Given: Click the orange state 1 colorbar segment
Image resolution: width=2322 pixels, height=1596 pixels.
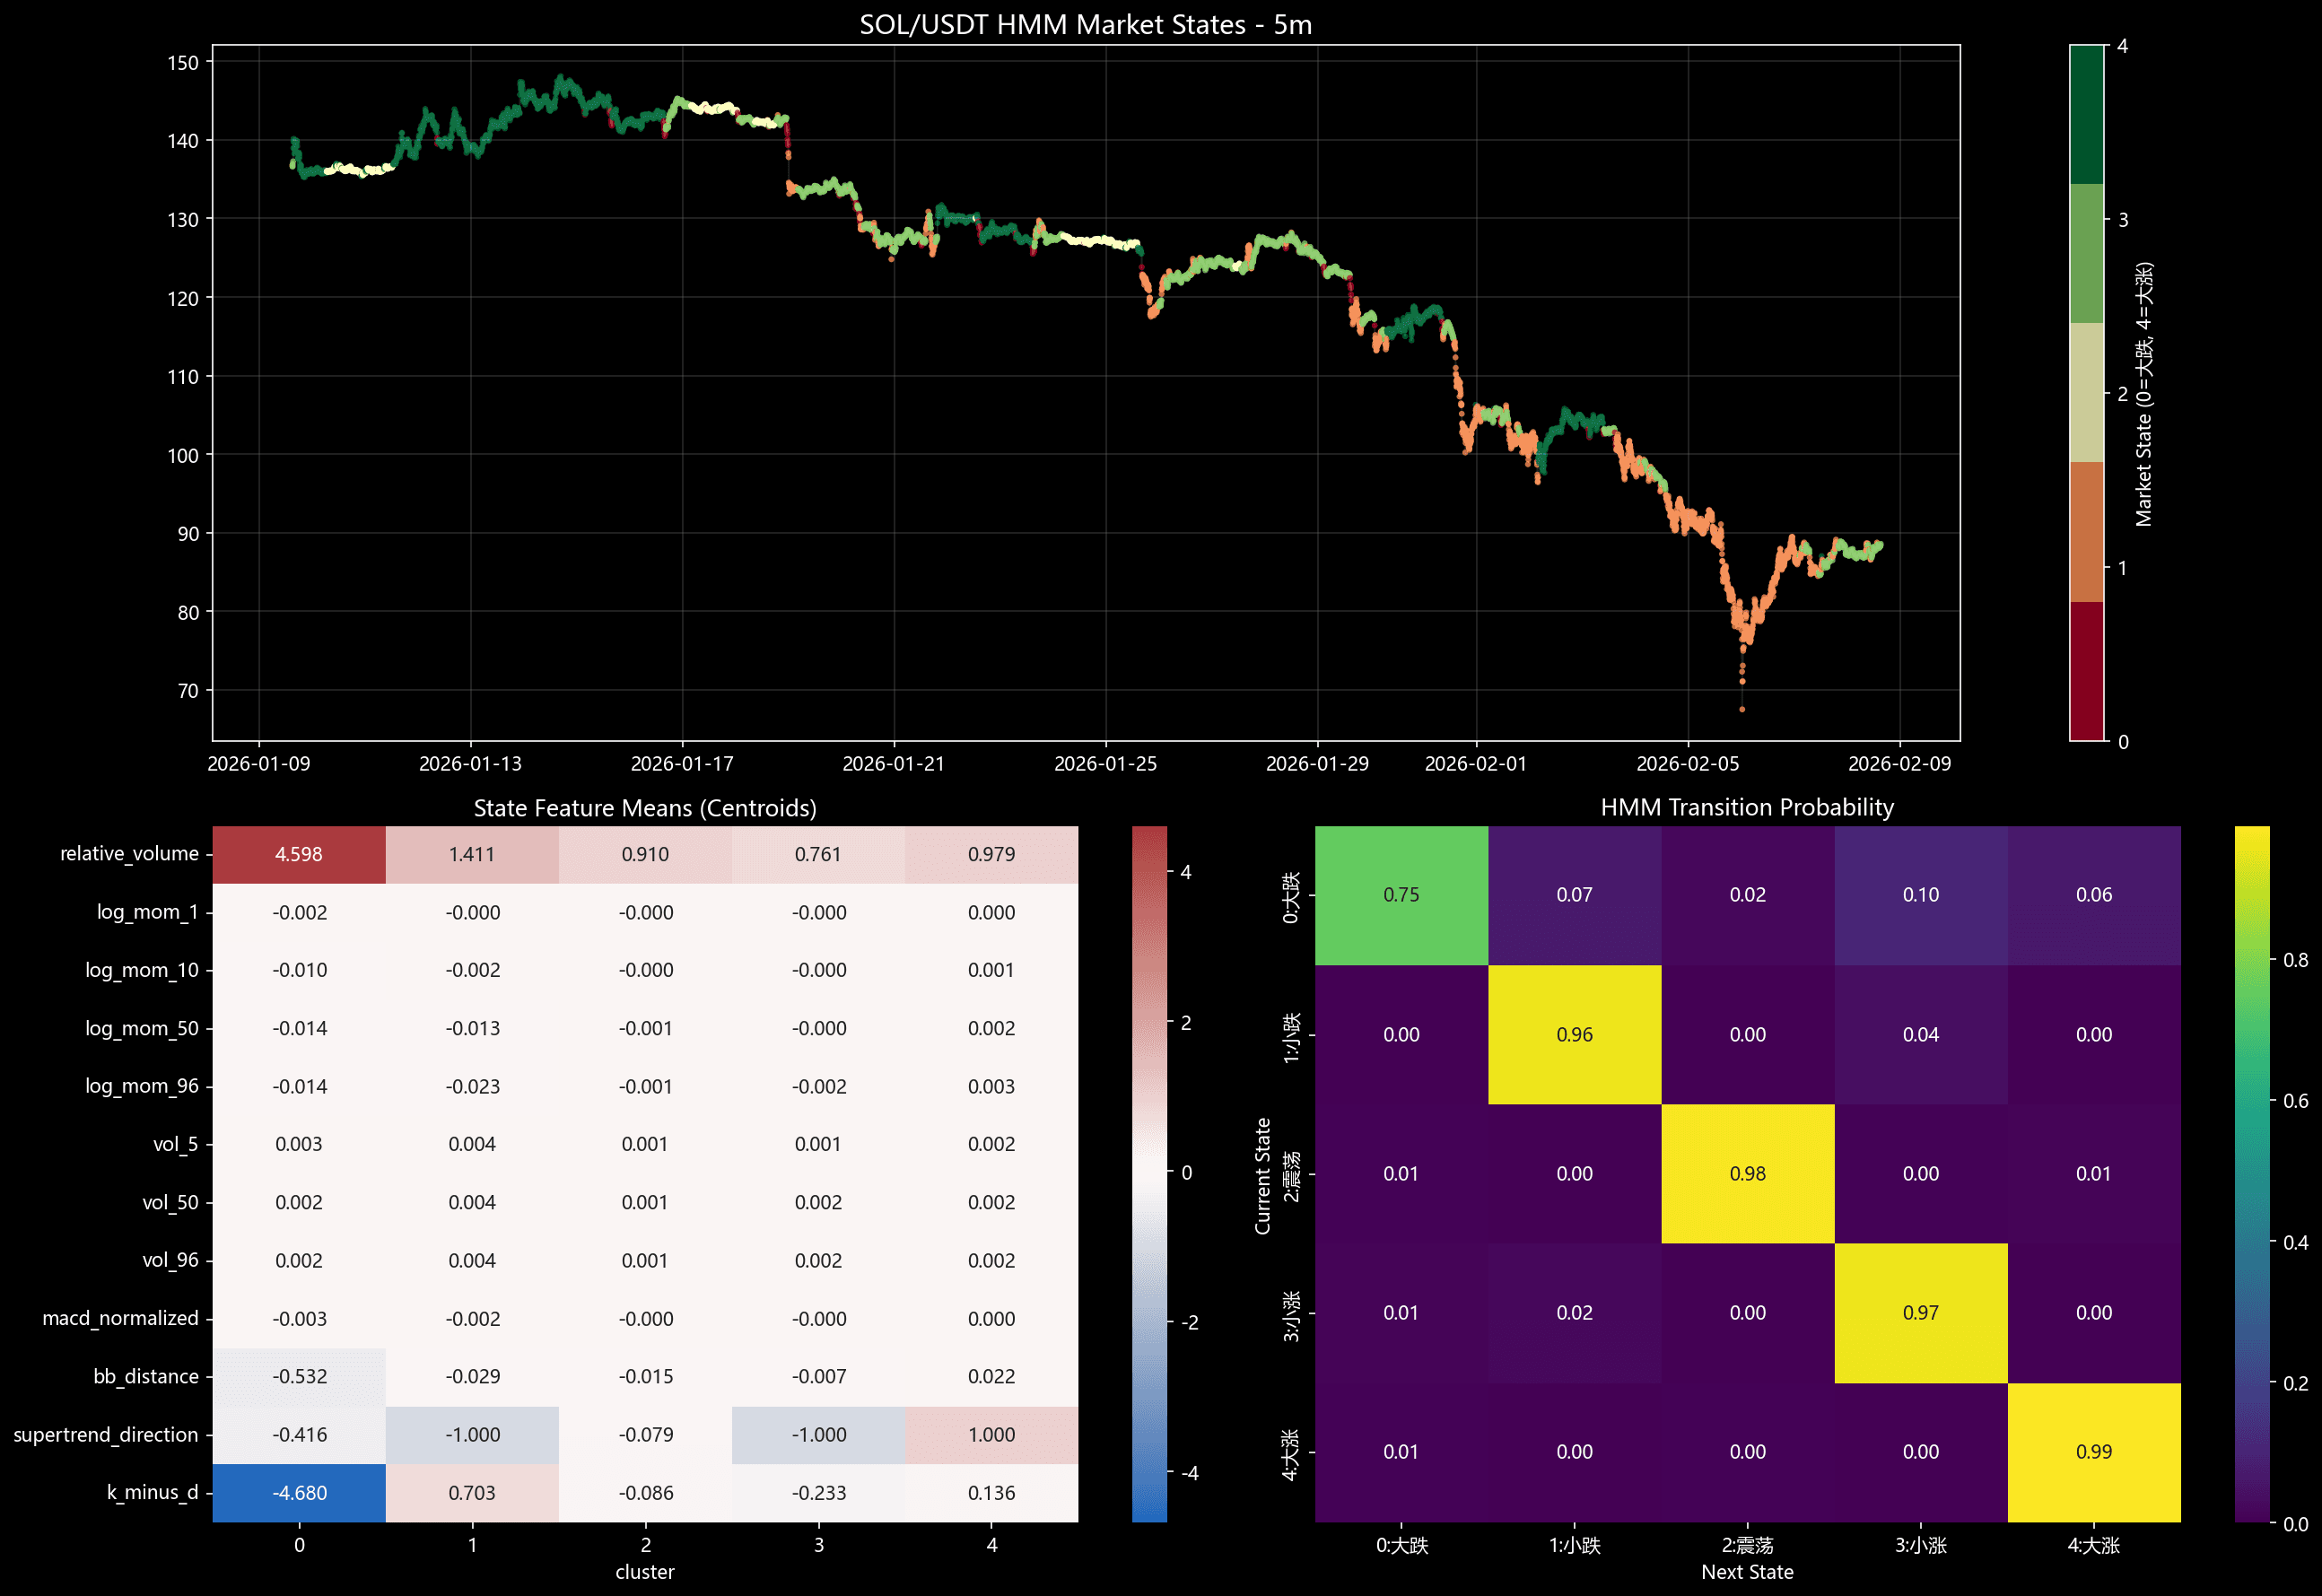Looking at the screenshot, I should tap(2086, 531).
